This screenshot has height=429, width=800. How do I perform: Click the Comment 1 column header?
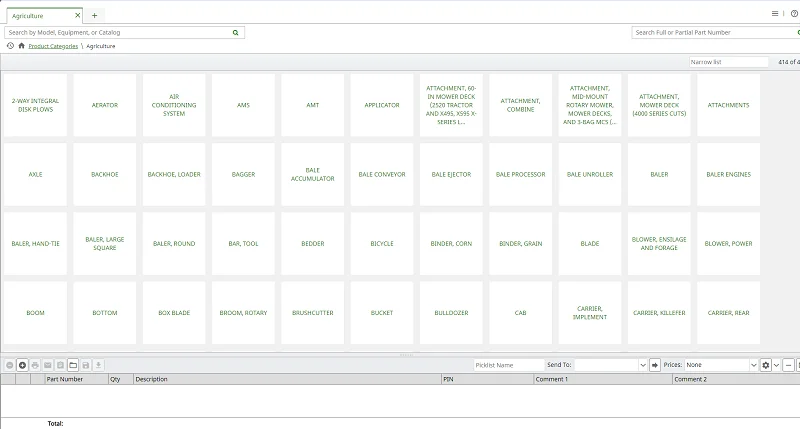(x=603, y=379)
